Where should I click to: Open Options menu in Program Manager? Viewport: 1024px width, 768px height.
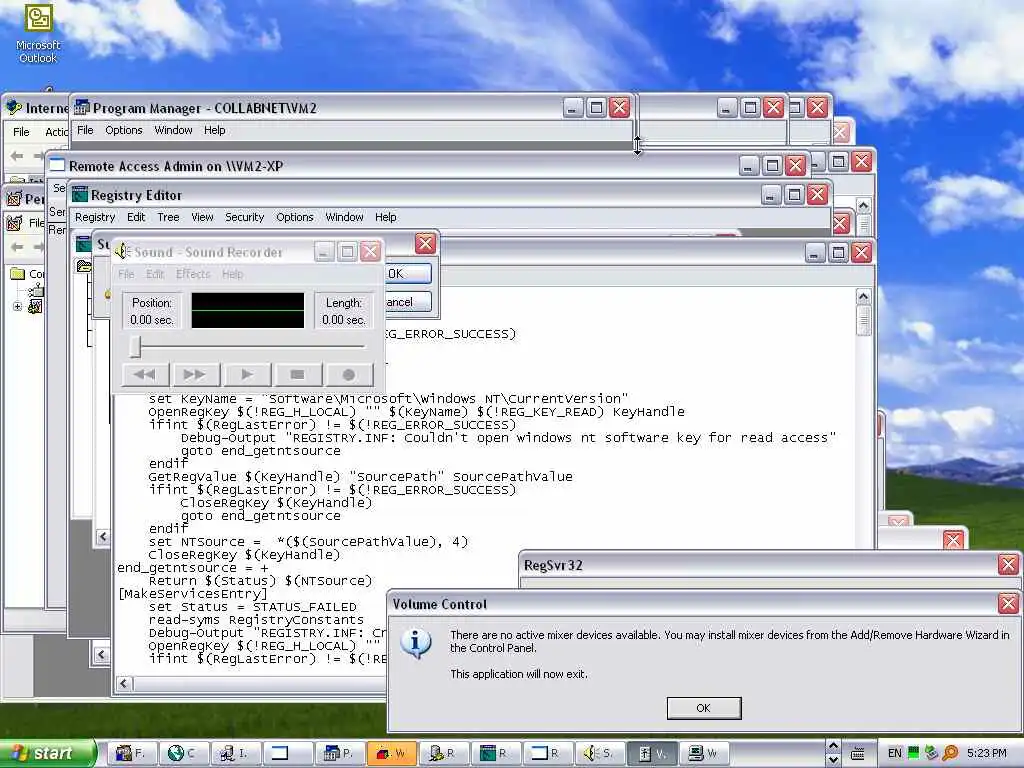click(x=123, y=130)
